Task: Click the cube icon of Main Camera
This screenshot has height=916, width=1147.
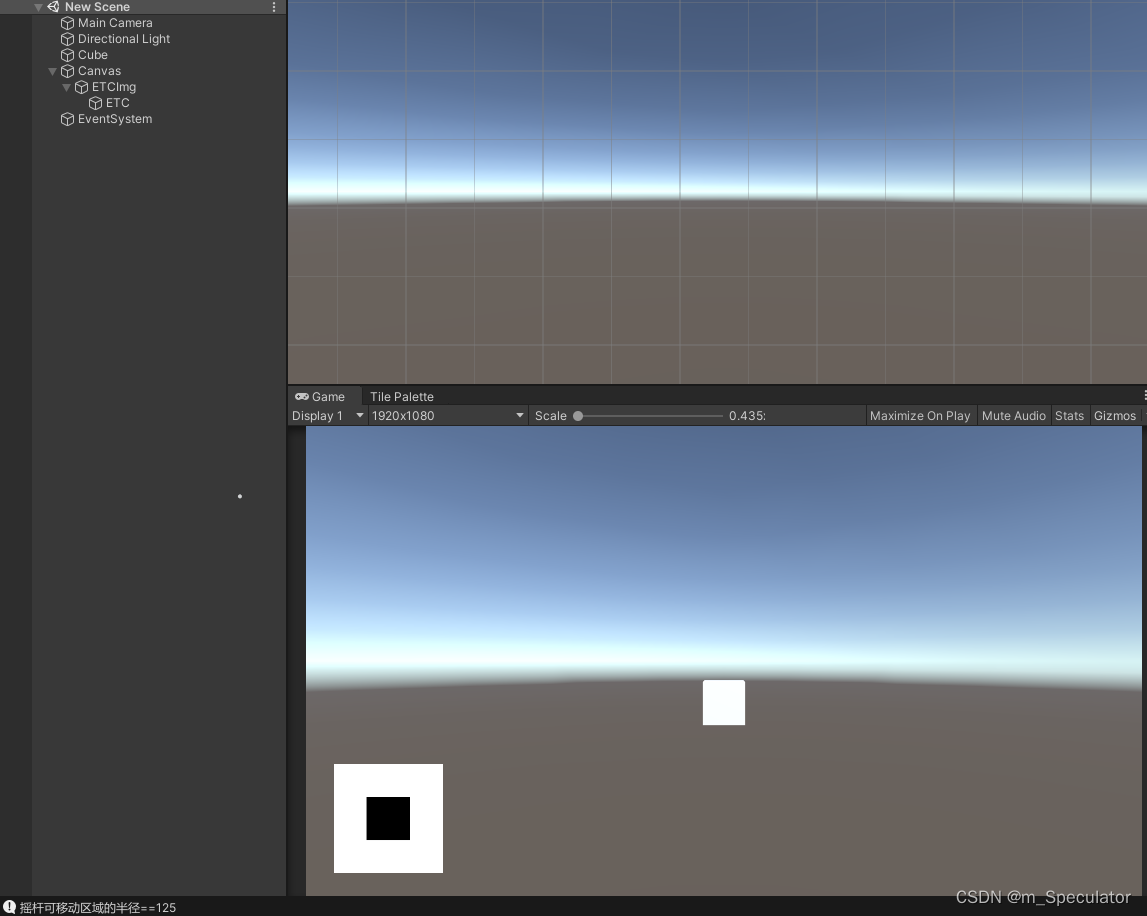Action: 67,23
